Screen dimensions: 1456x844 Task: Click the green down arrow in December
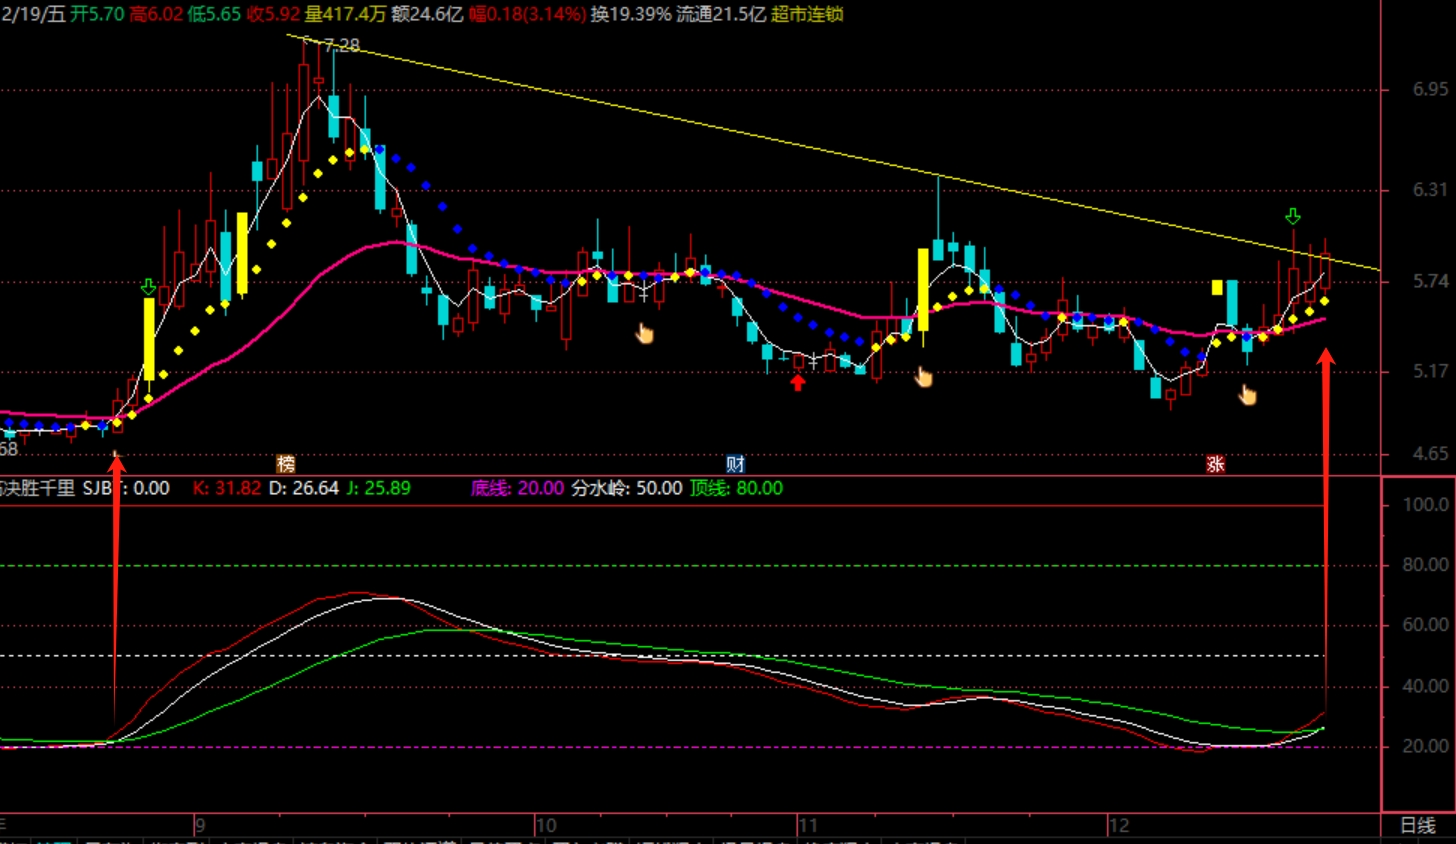click(1293, 216)
